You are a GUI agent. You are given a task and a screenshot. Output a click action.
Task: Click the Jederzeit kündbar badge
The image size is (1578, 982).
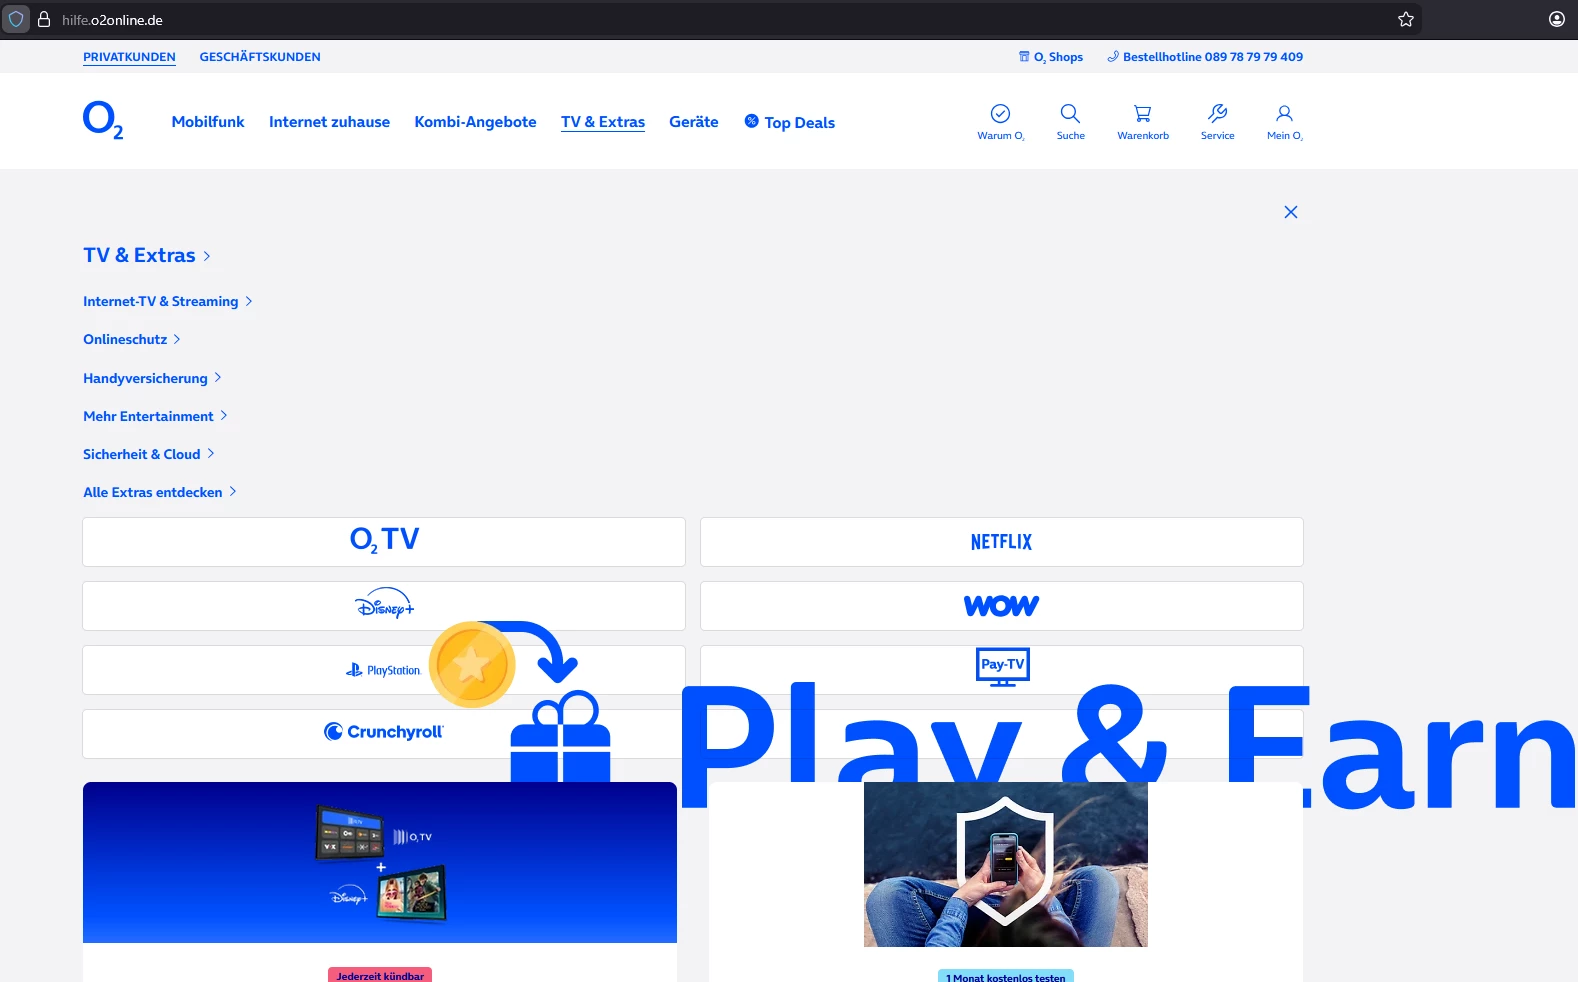(x=380, y=975)
